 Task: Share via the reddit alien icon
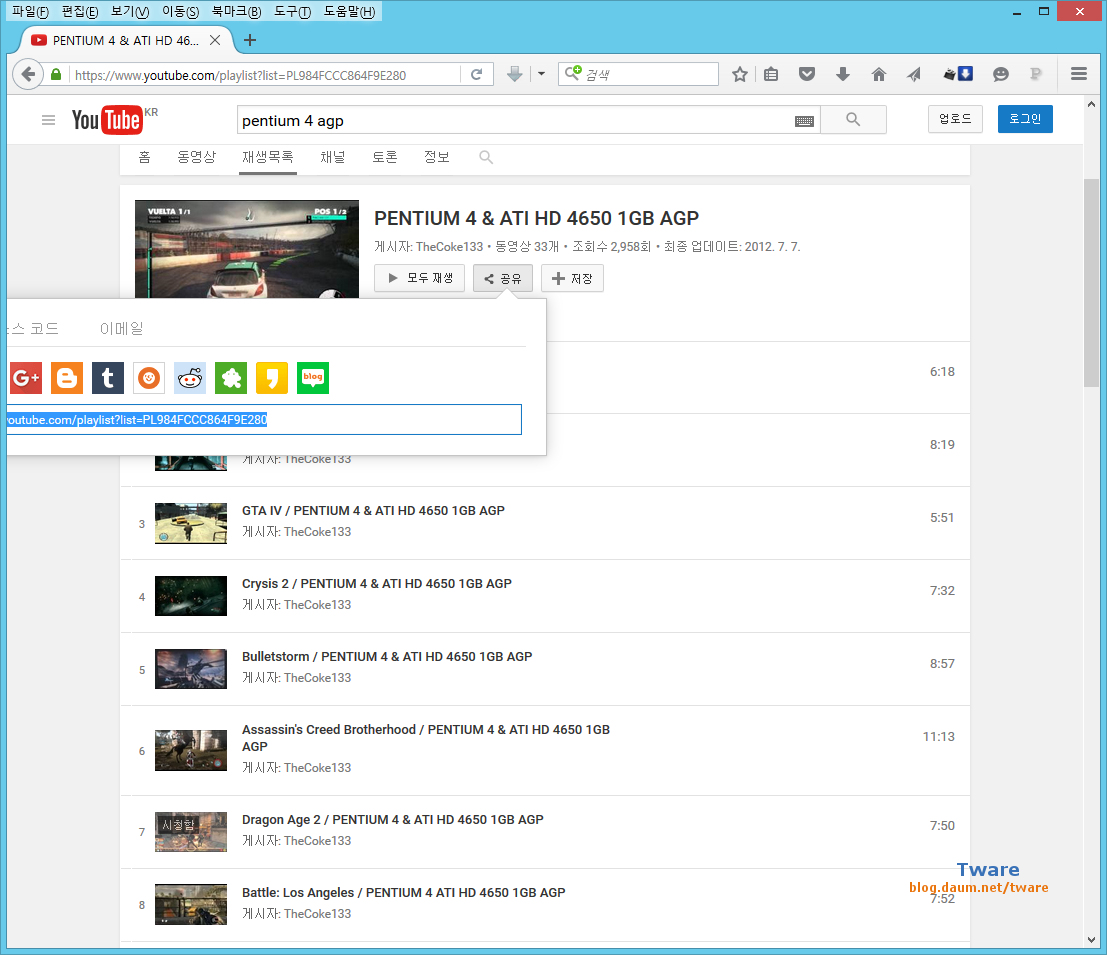pyautogui.click(x=190, y=378)
